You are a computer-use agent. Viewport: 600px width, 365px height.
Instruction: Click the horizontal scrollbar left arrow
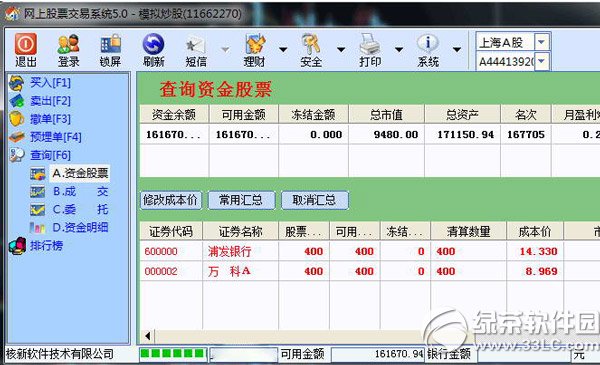[x=148, y=336]
